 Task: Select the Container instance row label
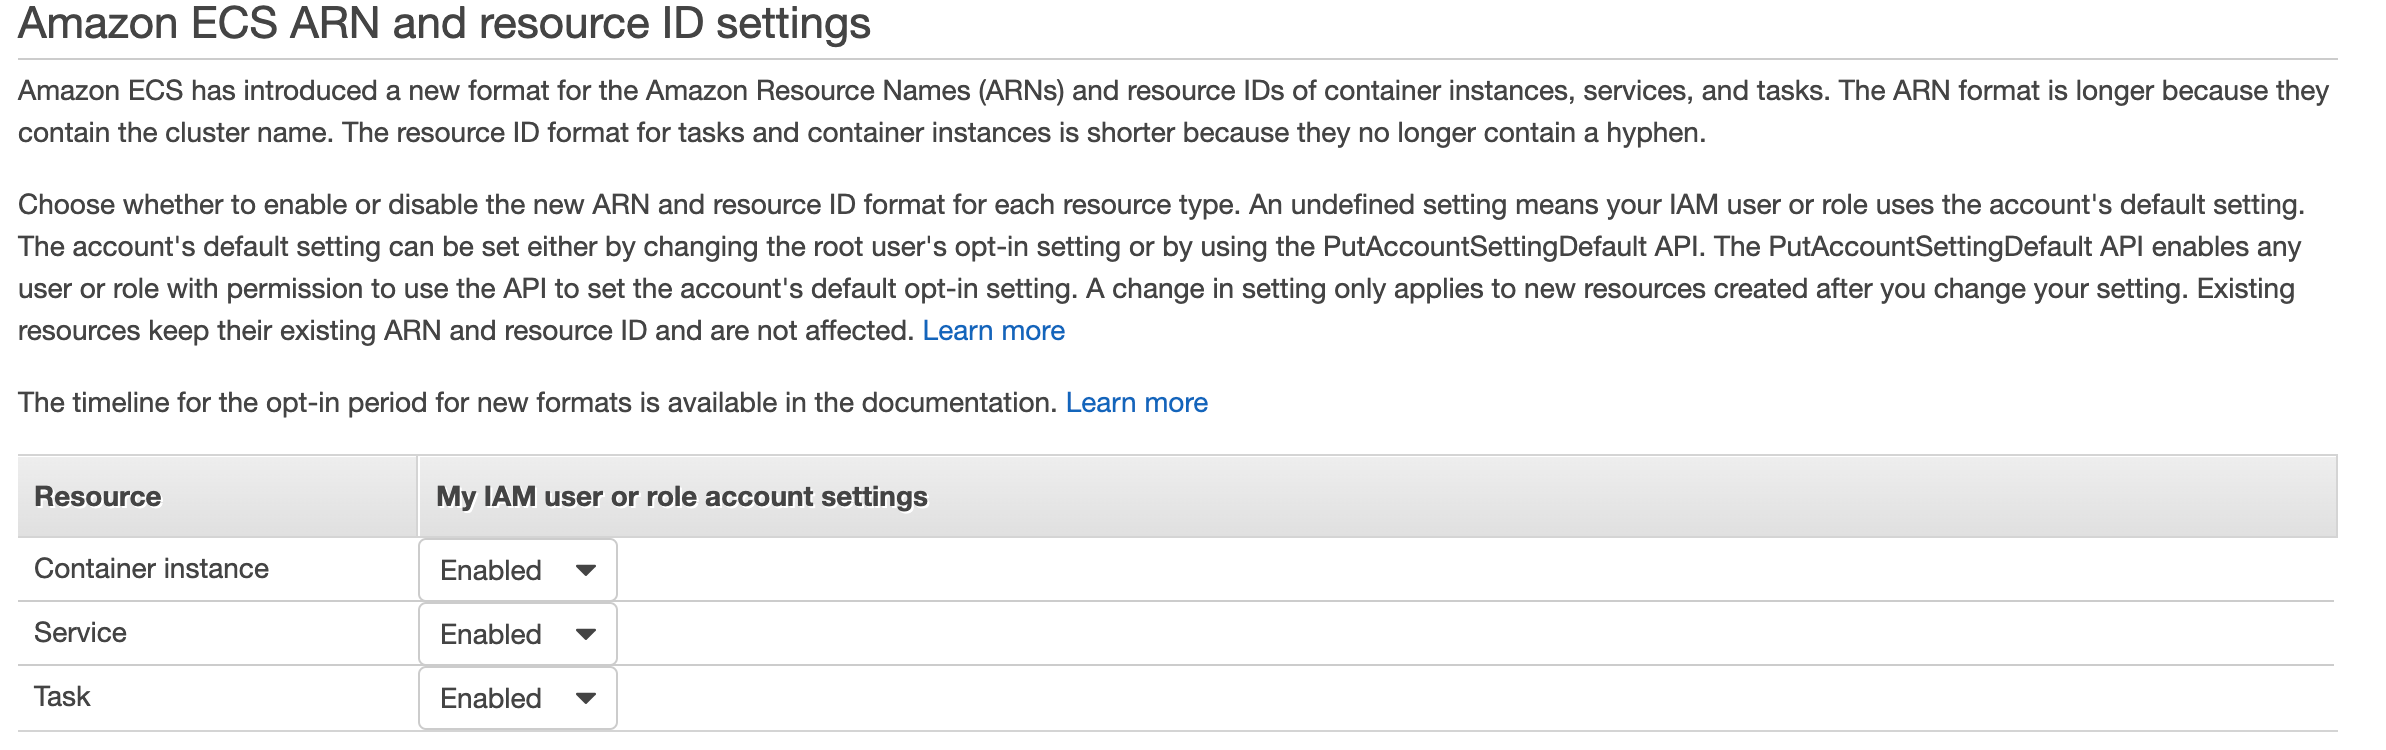click(x=151, y=569)
